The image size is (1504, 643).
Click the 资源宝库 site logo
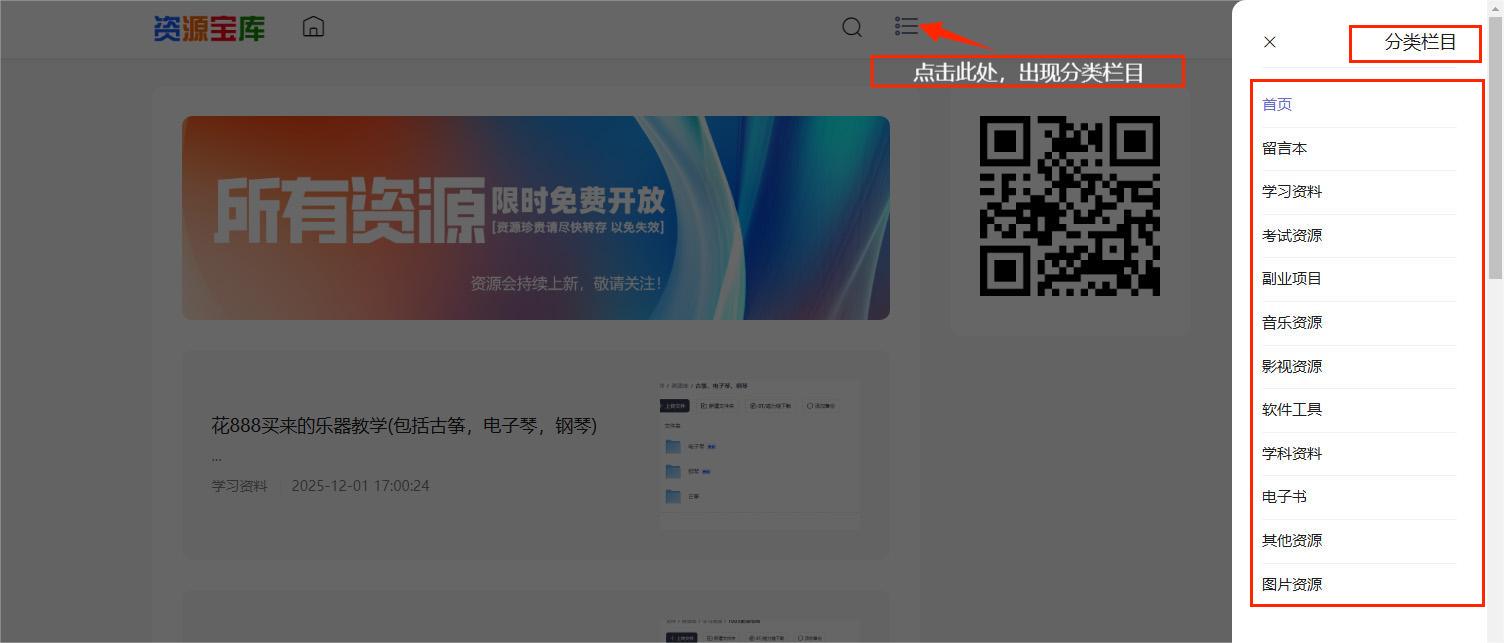(209, 28)
